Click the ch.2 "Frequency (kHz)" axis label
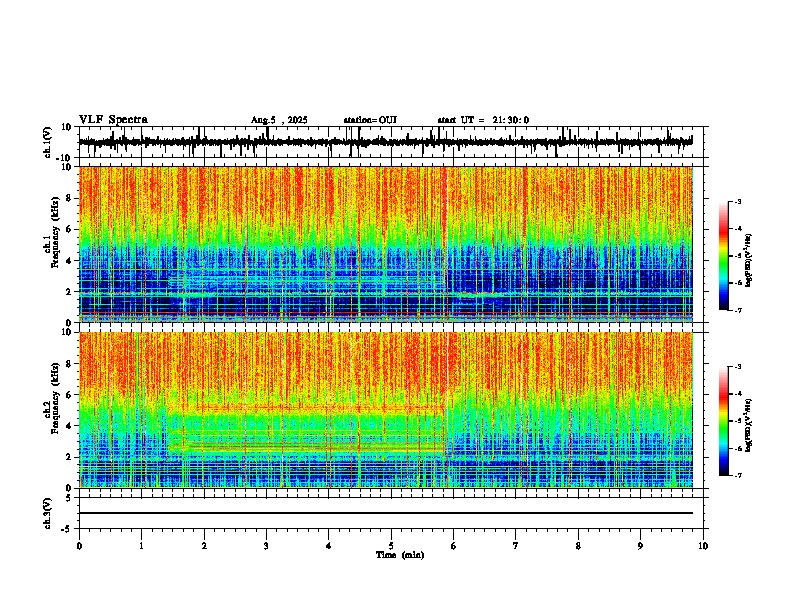Viewport: 792px width, 612px height. 55,397
